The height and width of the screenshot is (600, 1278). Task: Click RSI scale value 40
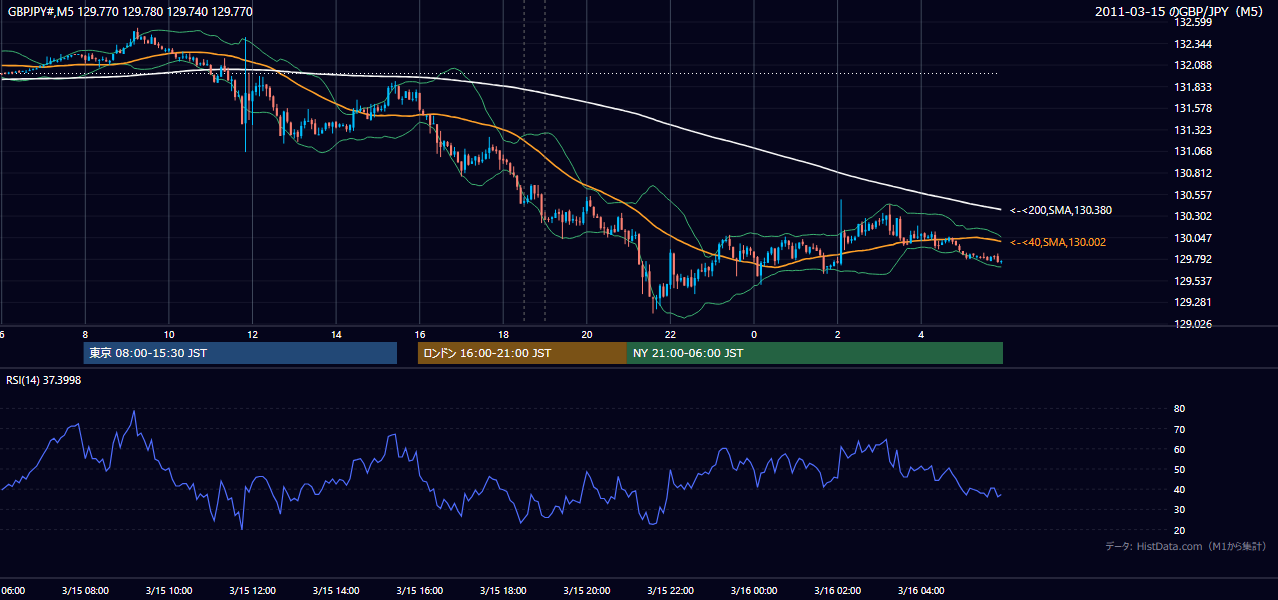(1180, 489)
